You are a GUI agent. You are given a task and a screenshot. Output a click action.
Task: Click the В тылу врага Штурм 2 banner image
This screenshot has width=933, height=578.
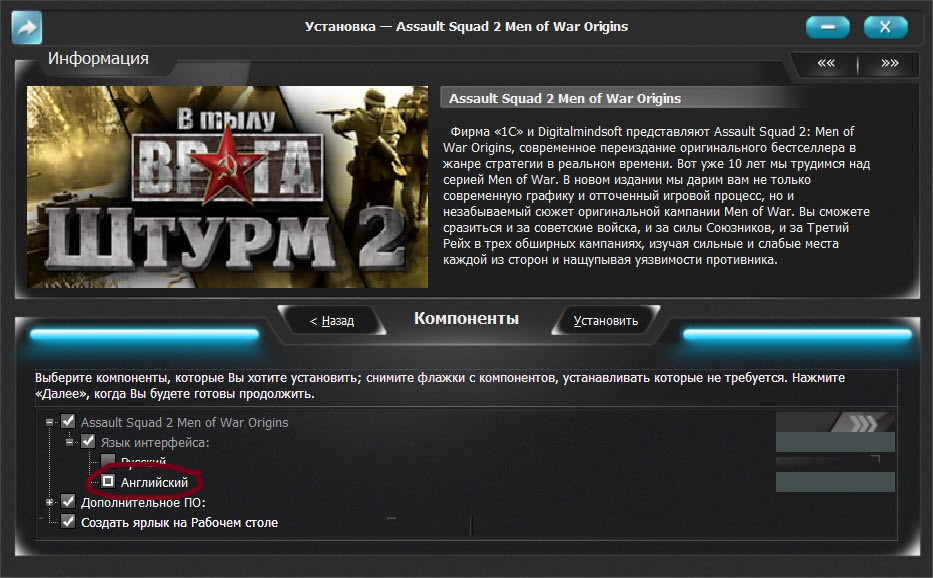[227, 187]
